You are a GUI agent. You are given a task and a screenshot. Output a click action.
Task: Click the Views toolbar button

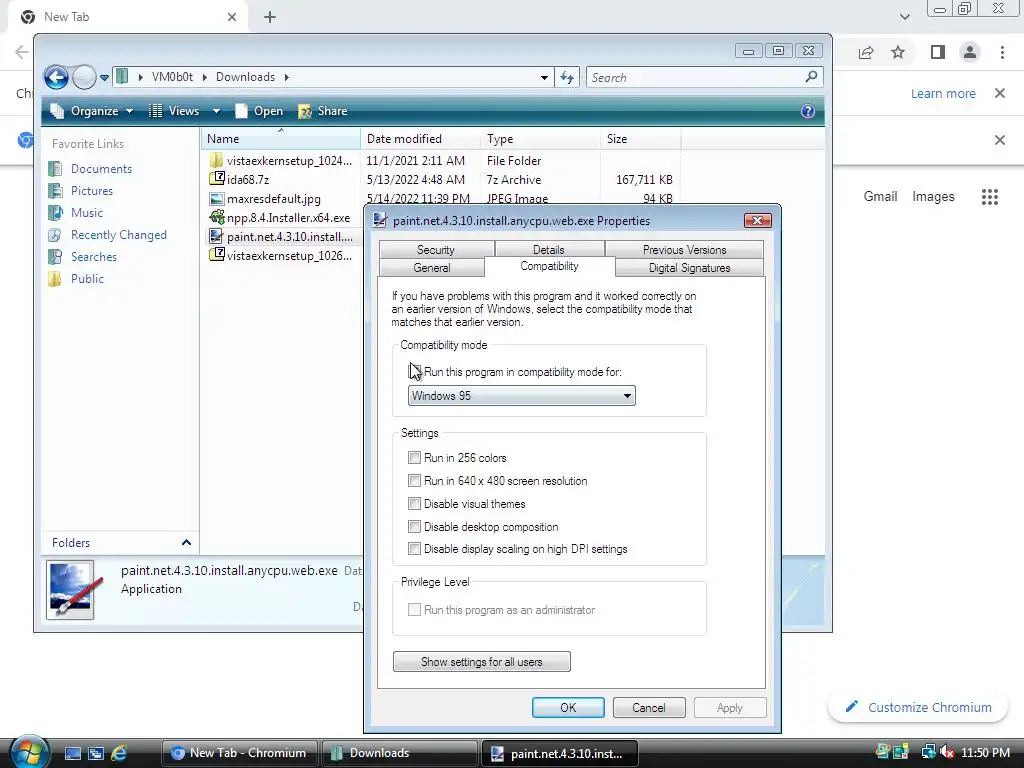click(174, 111)
